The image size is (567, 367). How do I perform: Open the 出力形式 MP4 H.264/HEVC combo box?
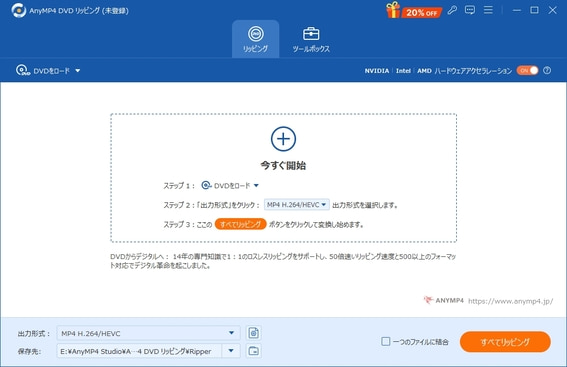[x=148, y=333]
